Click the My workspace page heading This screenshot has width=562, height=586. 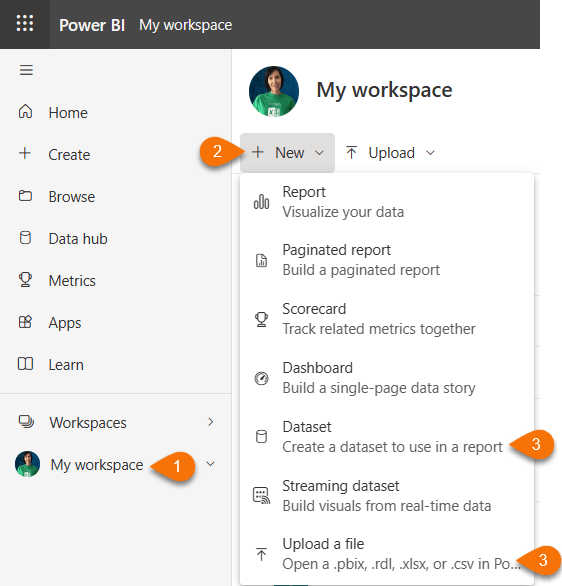[384, 90]
